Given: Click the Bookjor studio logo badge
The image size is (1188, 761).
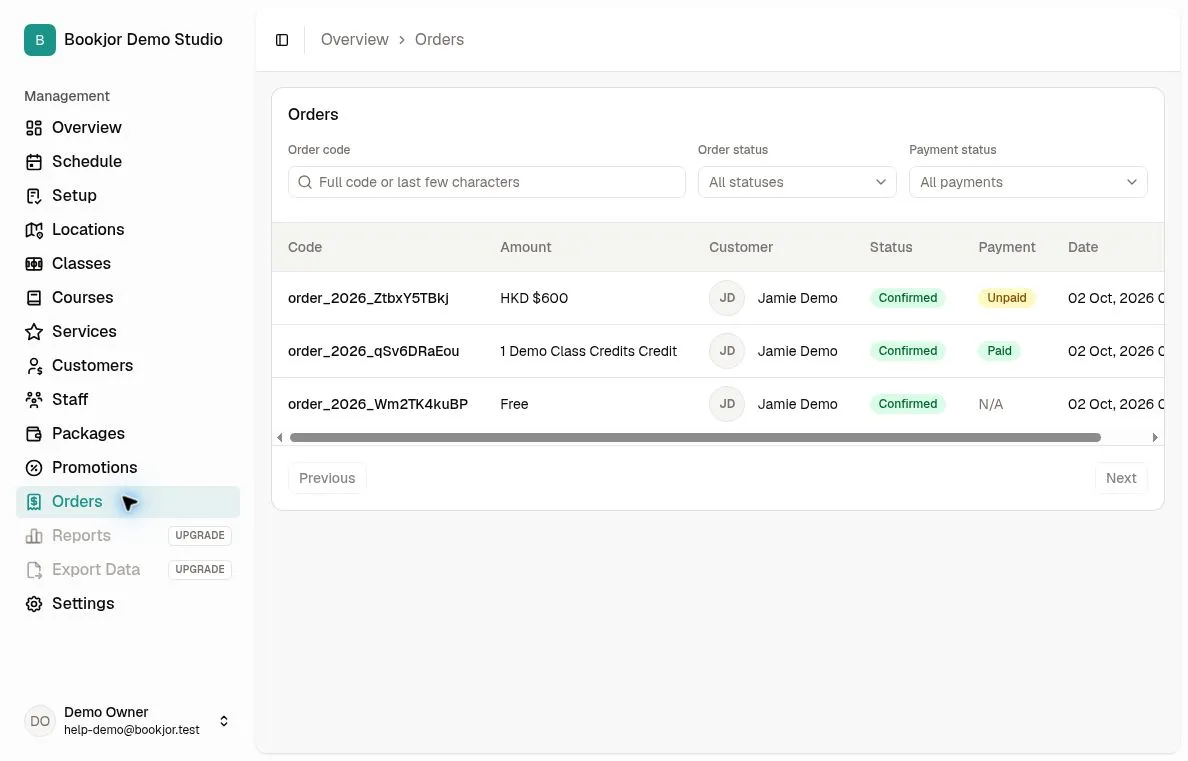Looking at the screenshot, I should point(40,40).
